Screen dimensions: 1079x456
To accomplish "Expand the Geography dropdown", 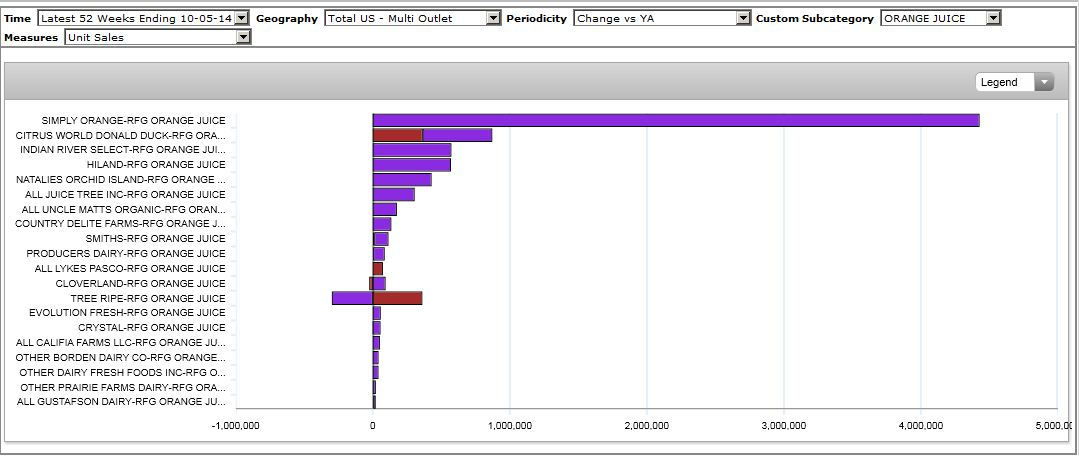I will 492,18.
